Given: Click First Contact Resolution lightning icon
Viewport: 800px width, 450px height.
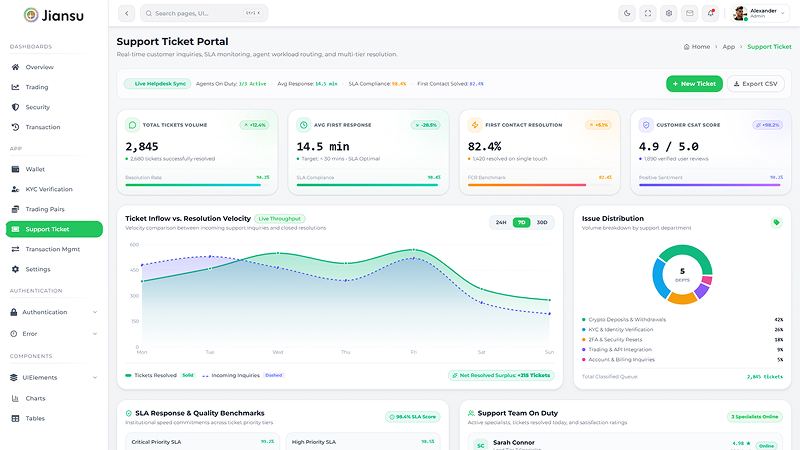Looking at the screenshot, I should point(475,125).
